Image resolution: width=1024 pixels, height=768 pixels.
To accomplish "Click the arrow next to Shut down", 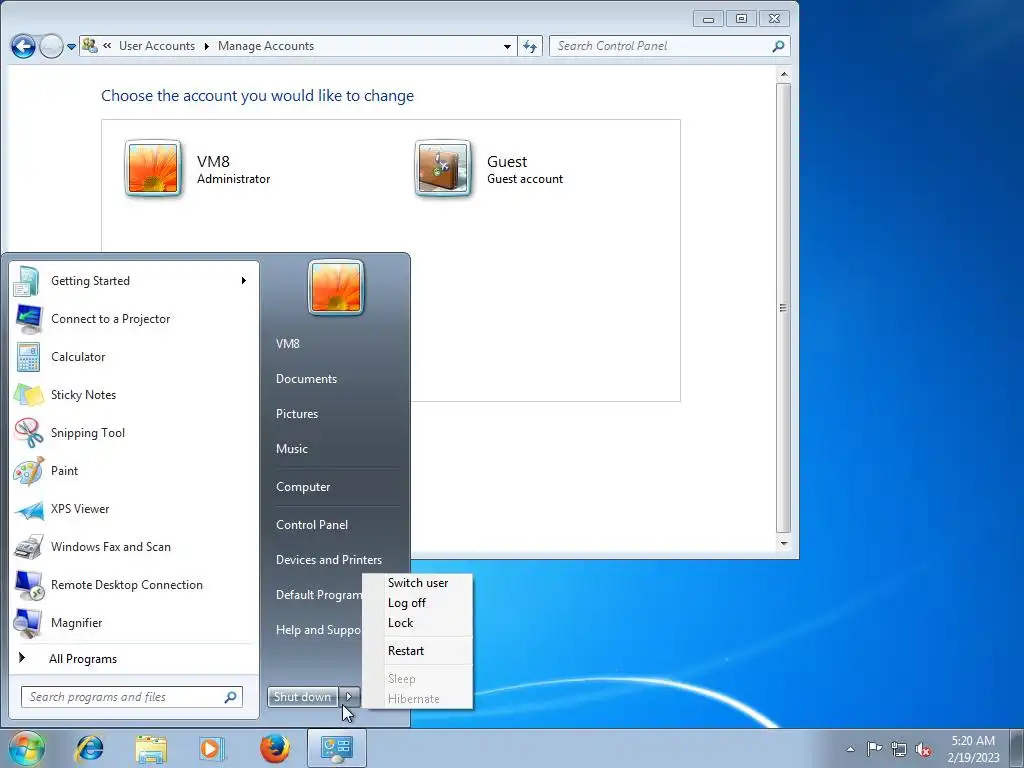I will (x=349, y=697).
